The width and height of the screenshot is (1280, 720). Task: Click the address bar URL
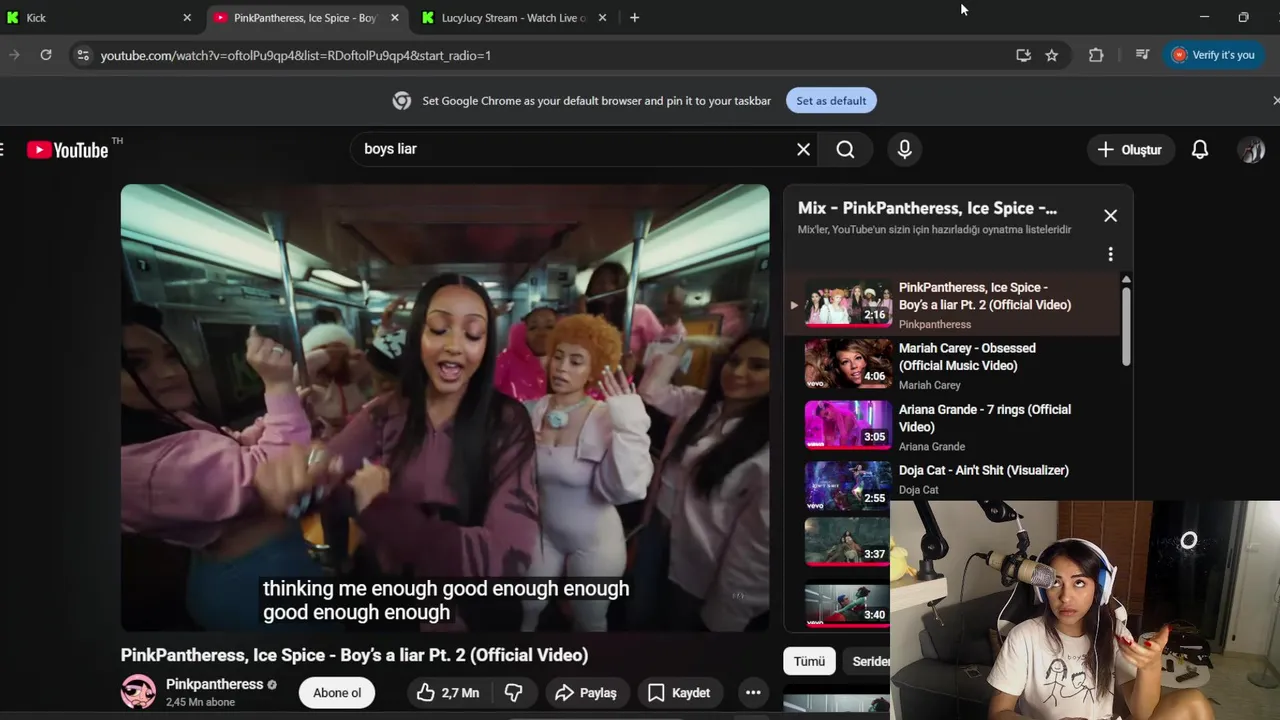(296, 55)
